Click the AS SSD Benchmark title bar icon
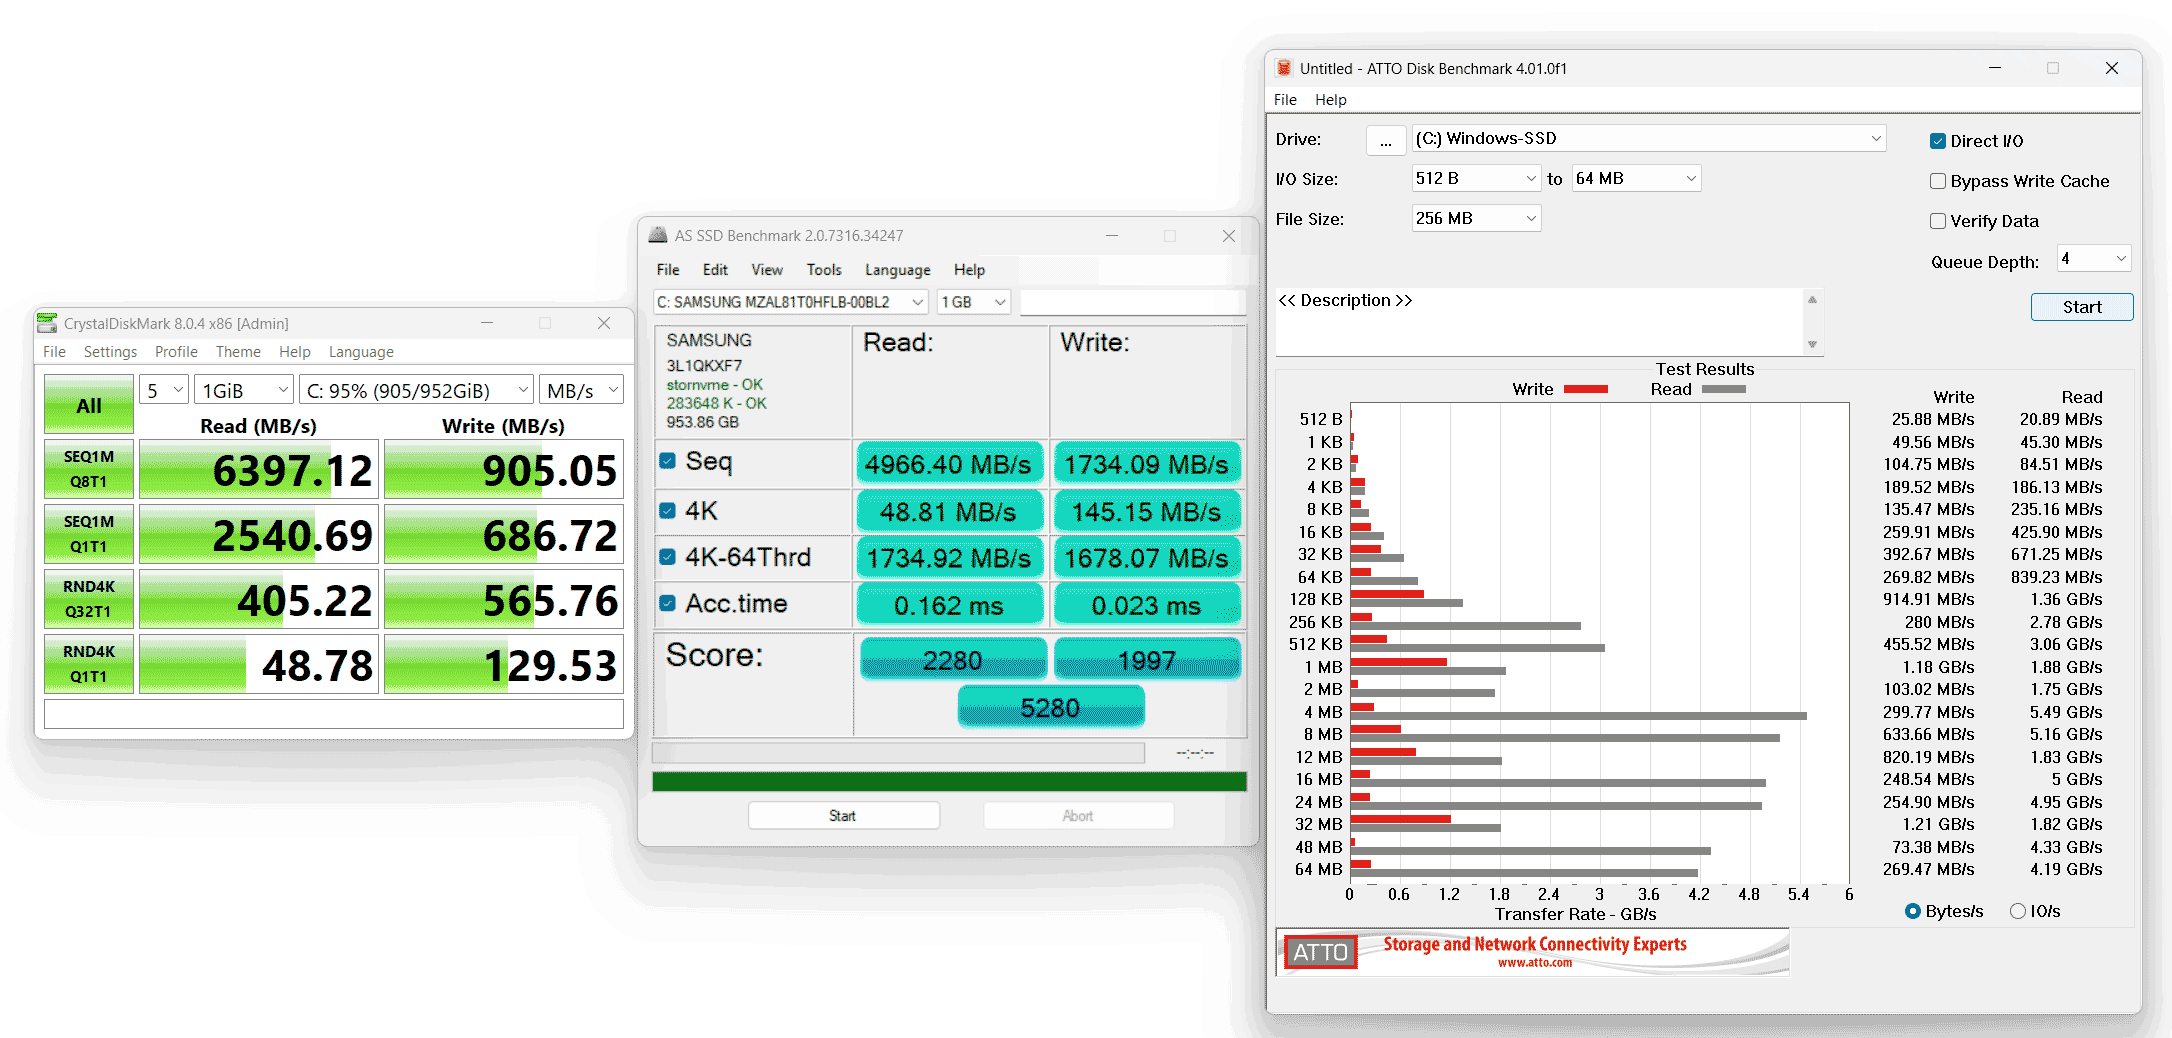Screen dimensions: 2172x1038 [658, 235]
